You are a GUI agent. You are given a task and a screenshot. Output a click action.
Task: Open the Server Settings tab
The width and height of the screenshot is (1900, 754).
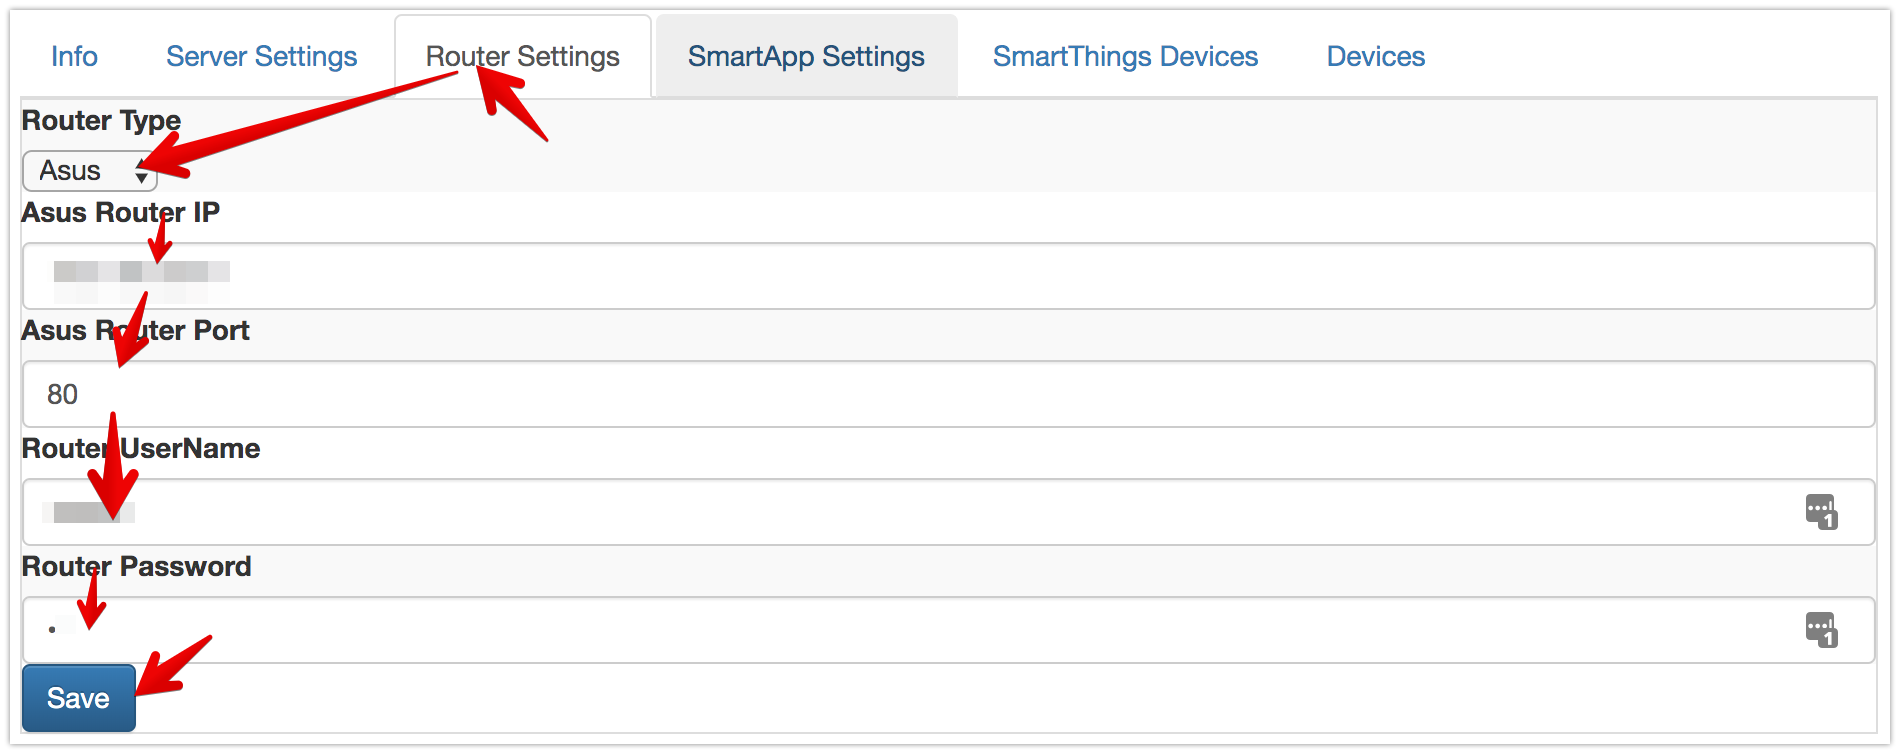tap(261, 57)
